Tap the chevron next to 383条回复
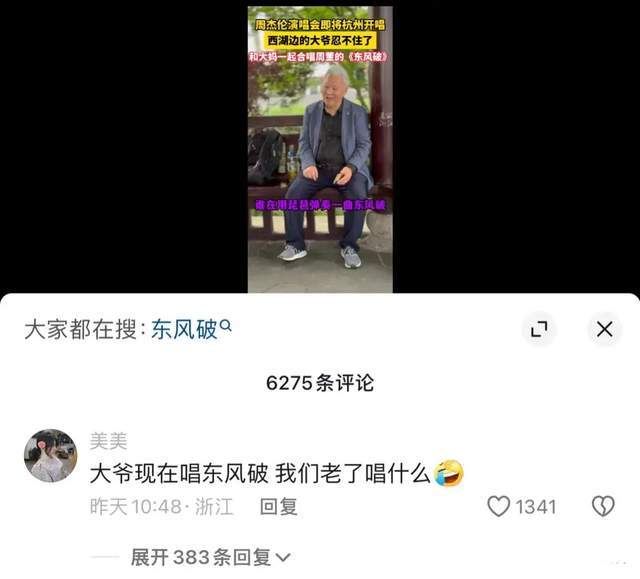The height and width of the screenshot is (579, 640). (283, 557)
